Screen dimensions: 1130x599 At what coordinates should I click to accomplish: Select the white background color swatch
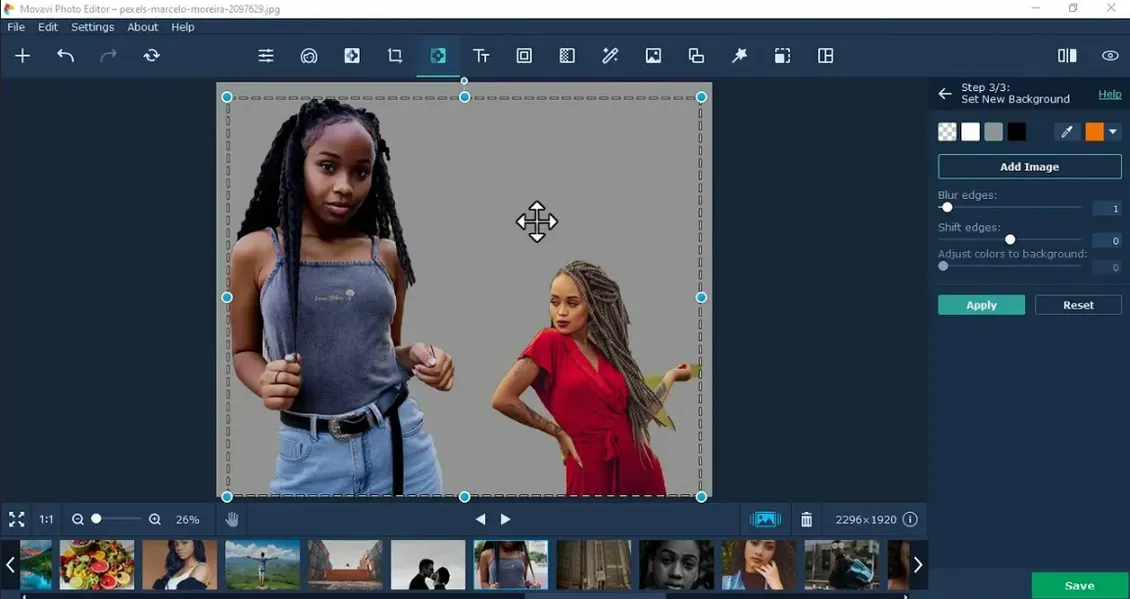click(969, 131)
